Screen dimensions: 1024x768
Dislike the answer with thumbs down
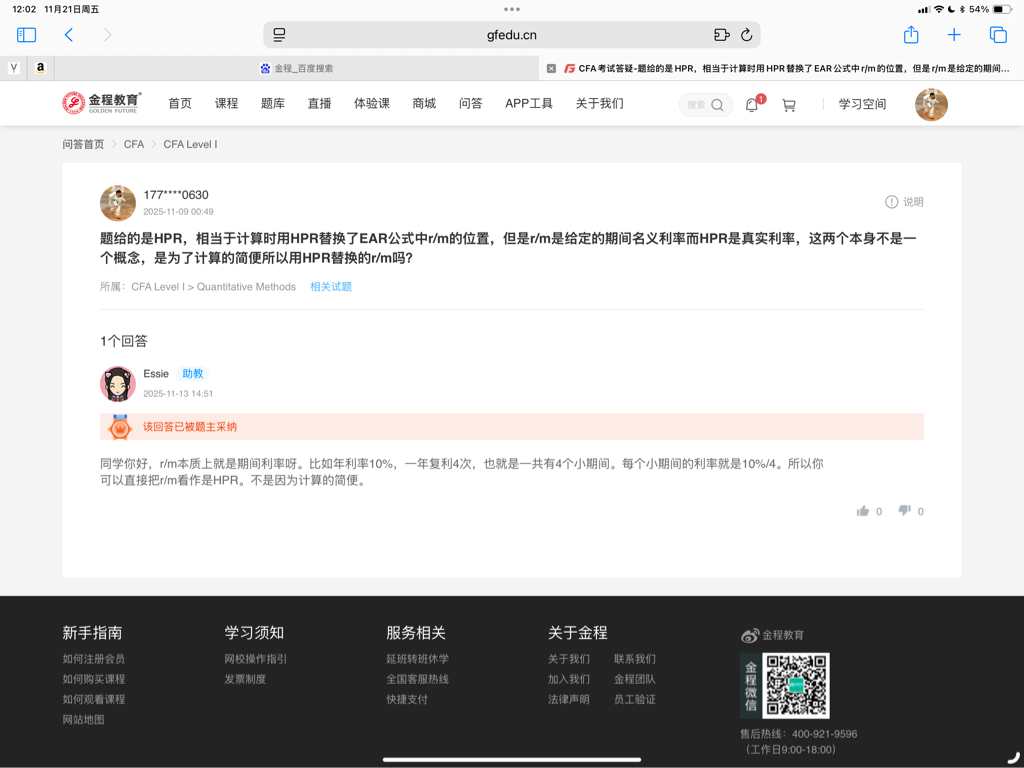tap(904, 511)
